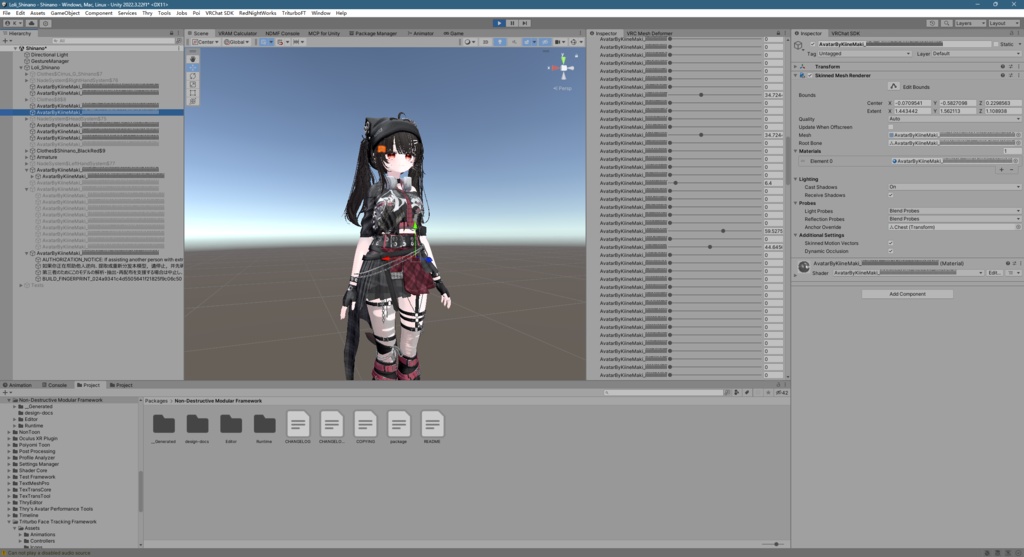This screenshot has height=557, width=1024.
Task: Click the Edit Bounds icon button
Action: (893, 86)
